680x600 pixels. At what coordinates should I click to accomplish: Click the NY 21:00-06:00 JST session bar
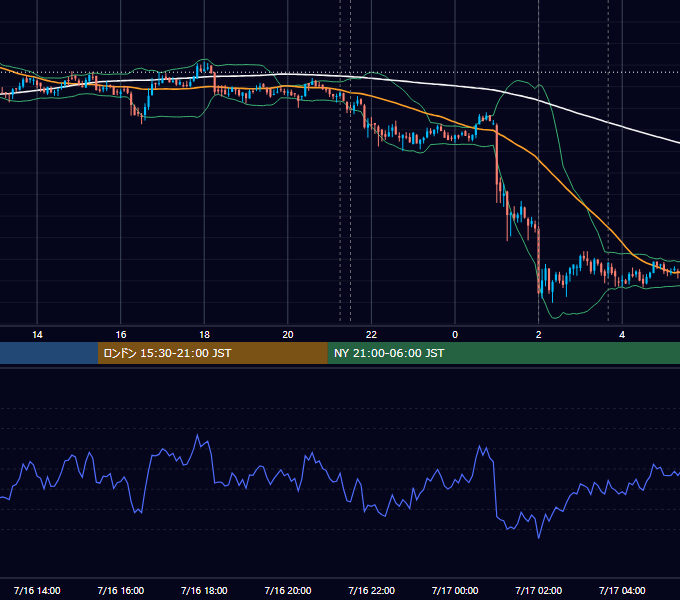[x=503, y=353]
